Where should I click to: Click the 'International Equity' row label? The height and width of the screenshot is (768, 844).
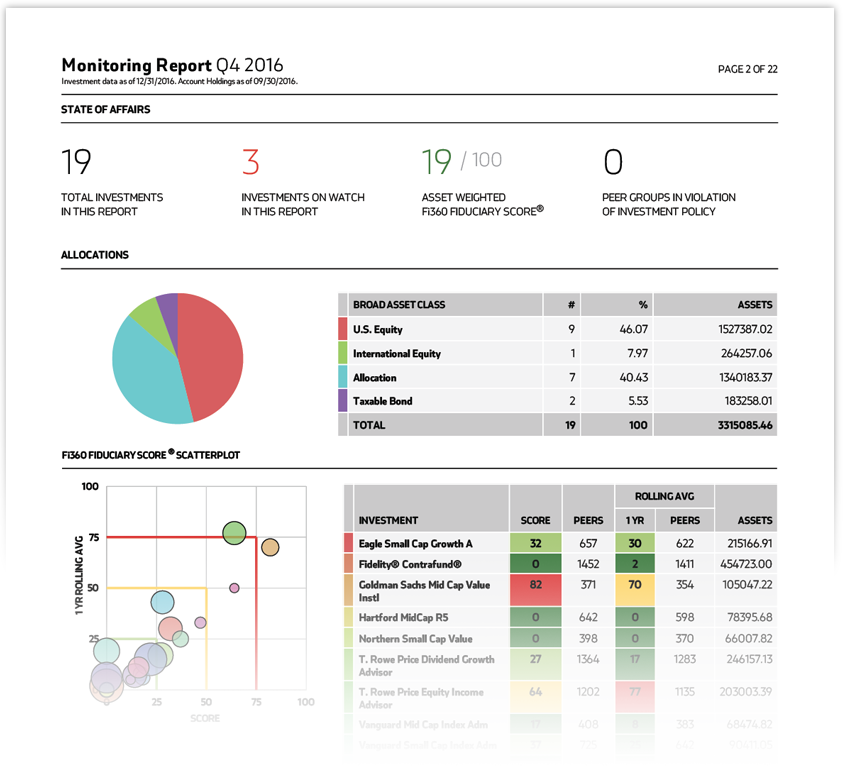397,354
